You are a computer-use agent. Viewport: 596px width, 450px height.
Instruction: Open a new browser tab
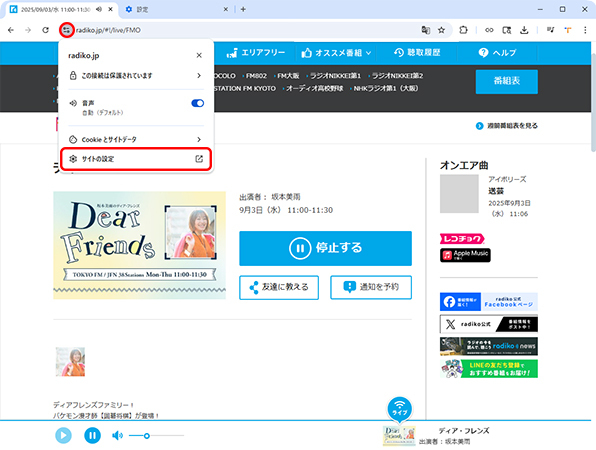pyautogui.click(x=243, y=10)
